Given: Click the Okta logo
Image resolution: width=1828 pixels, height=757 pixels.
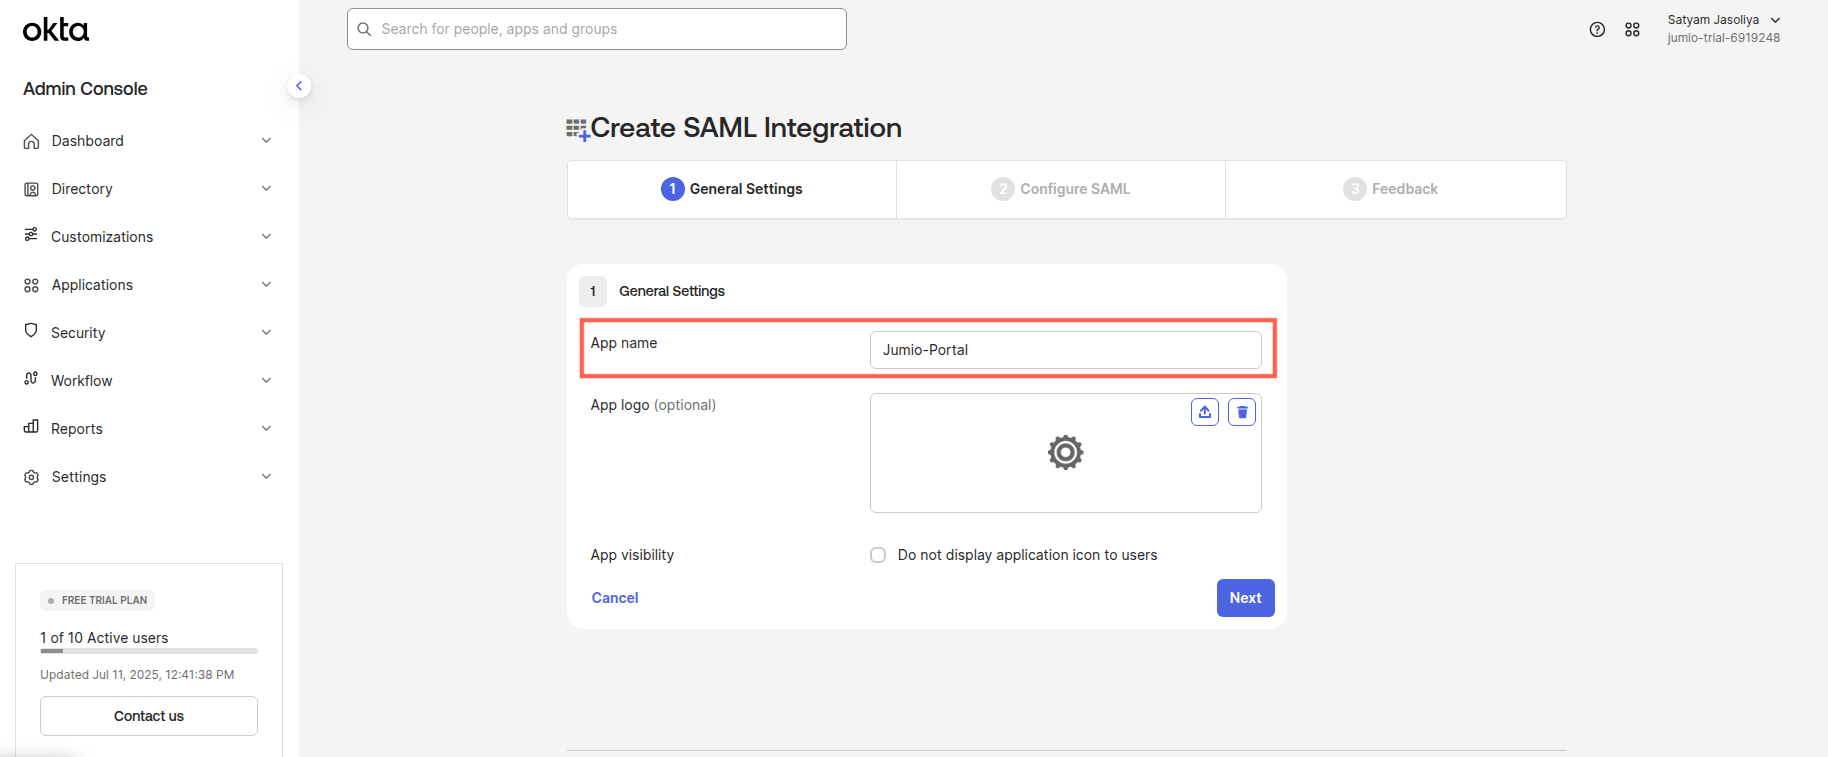Looking at the screenshot, I should [56, 30].
